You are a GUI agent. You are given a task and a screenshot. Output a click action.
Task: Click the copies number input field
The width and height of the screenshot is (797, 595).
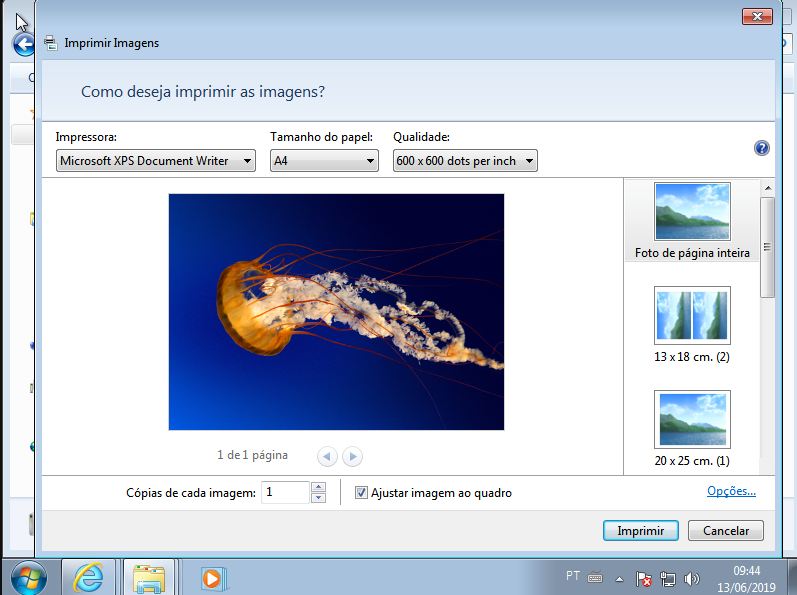point(285,492)
